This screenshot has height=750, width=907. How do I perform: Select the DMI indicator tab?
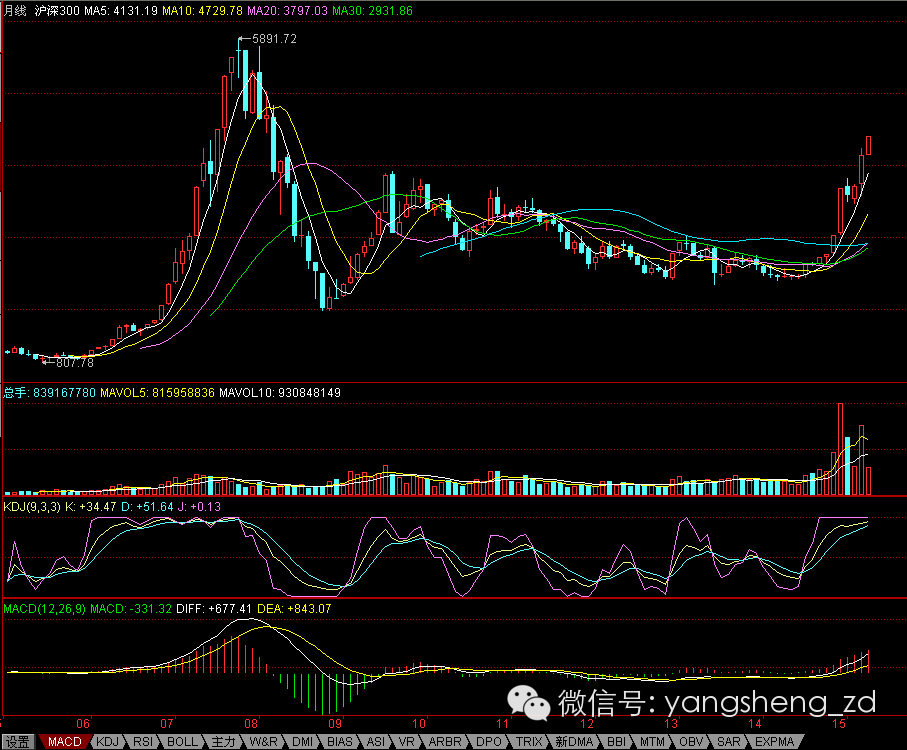click(303, 742)
